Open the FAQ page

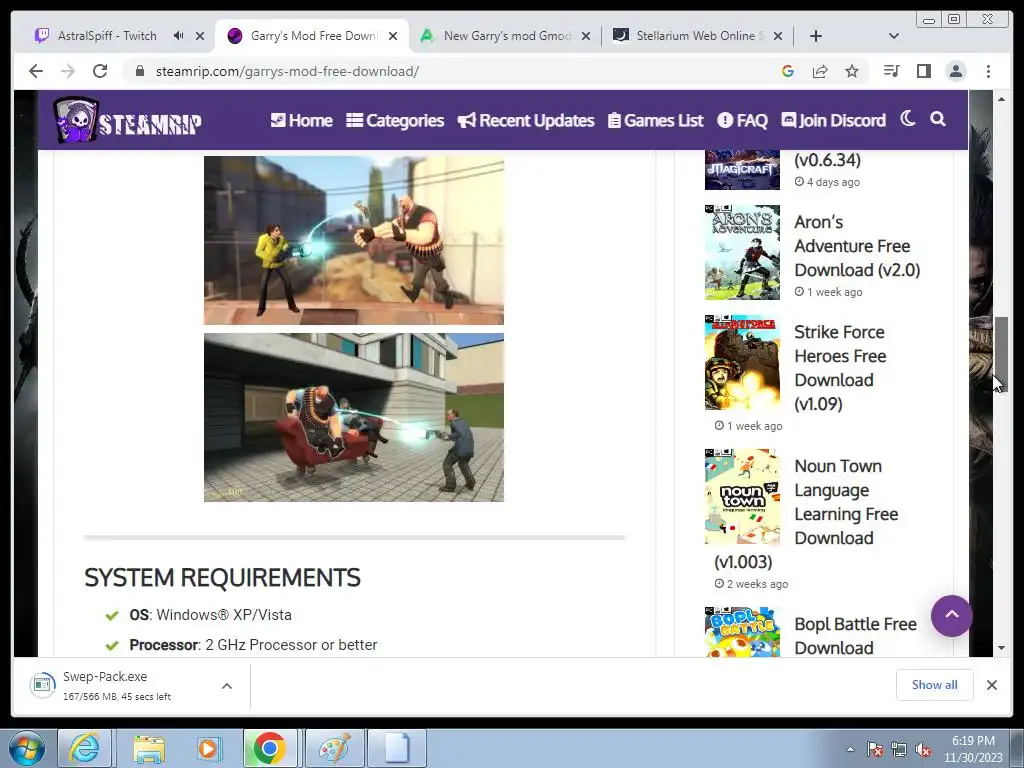(x=743, y=120)
